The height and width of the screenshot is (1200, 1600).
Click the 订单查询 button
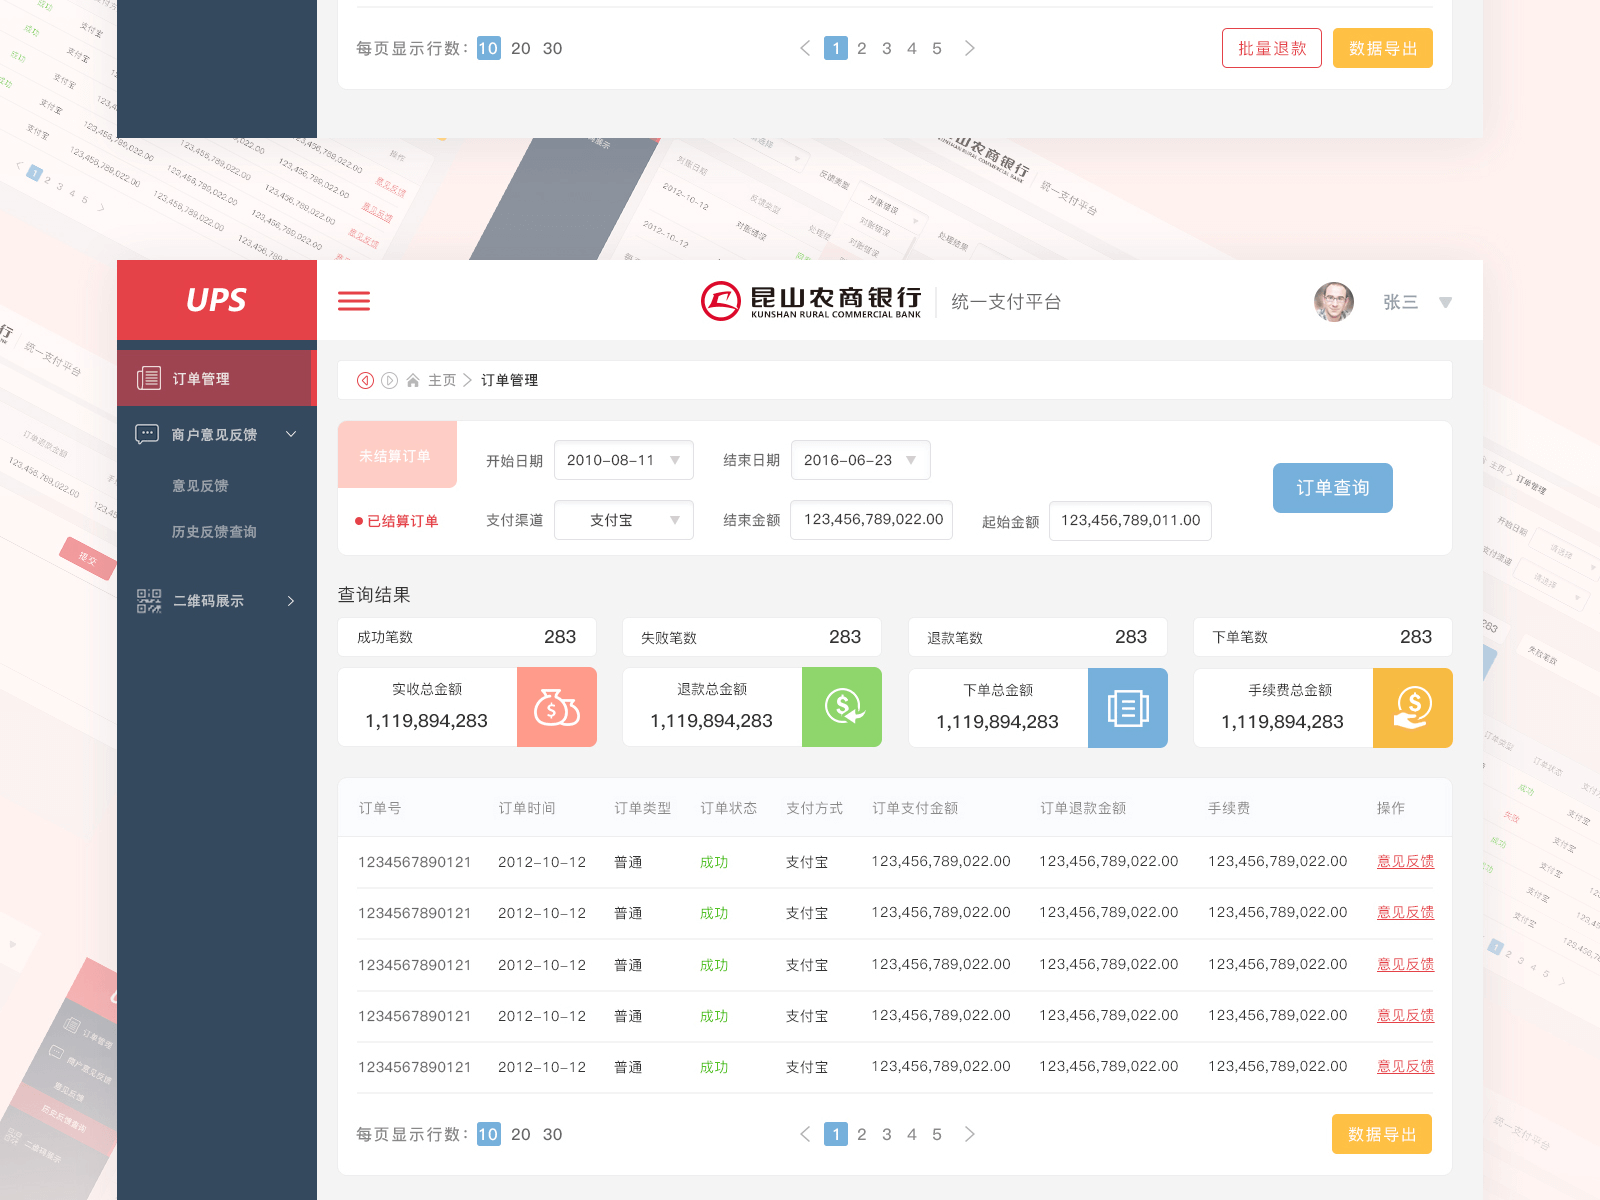point(1332,488)
